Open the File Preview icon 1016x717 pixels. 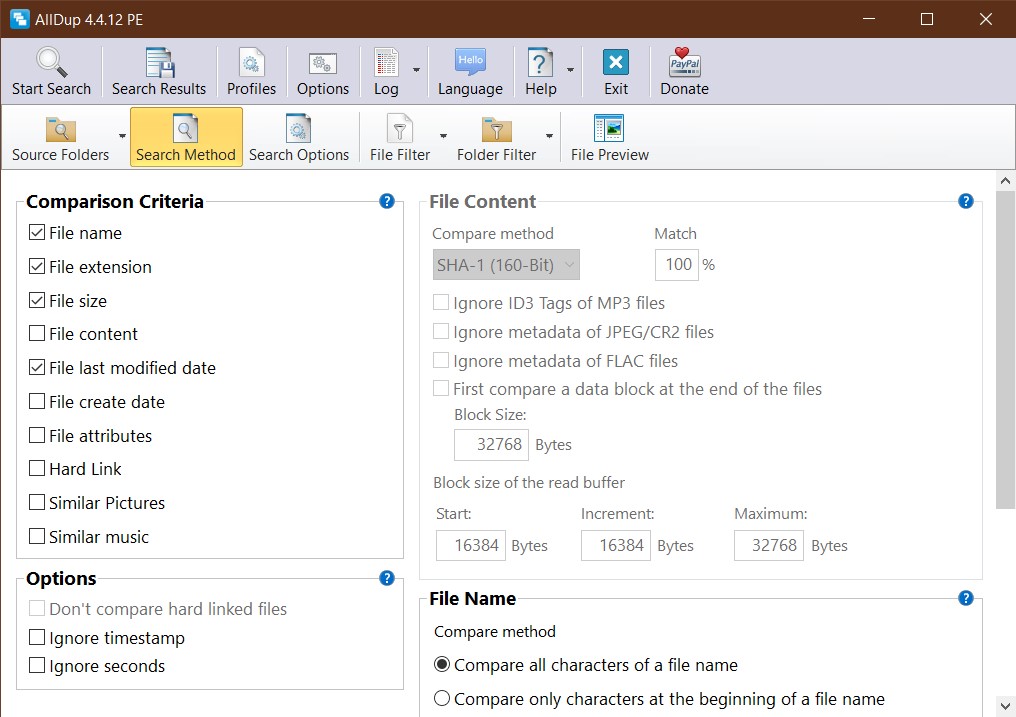tap(609, 128)
